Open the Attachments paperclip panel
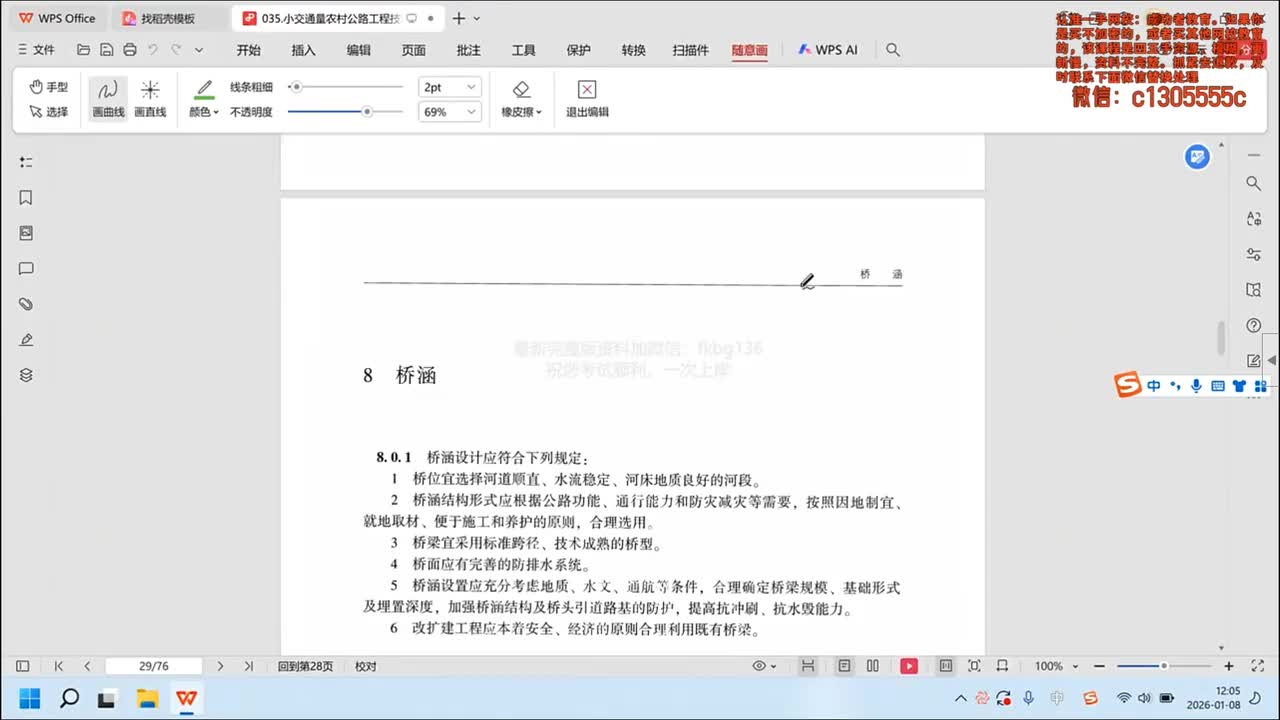The image size is (1280, 720). click(x=26, y=304)
